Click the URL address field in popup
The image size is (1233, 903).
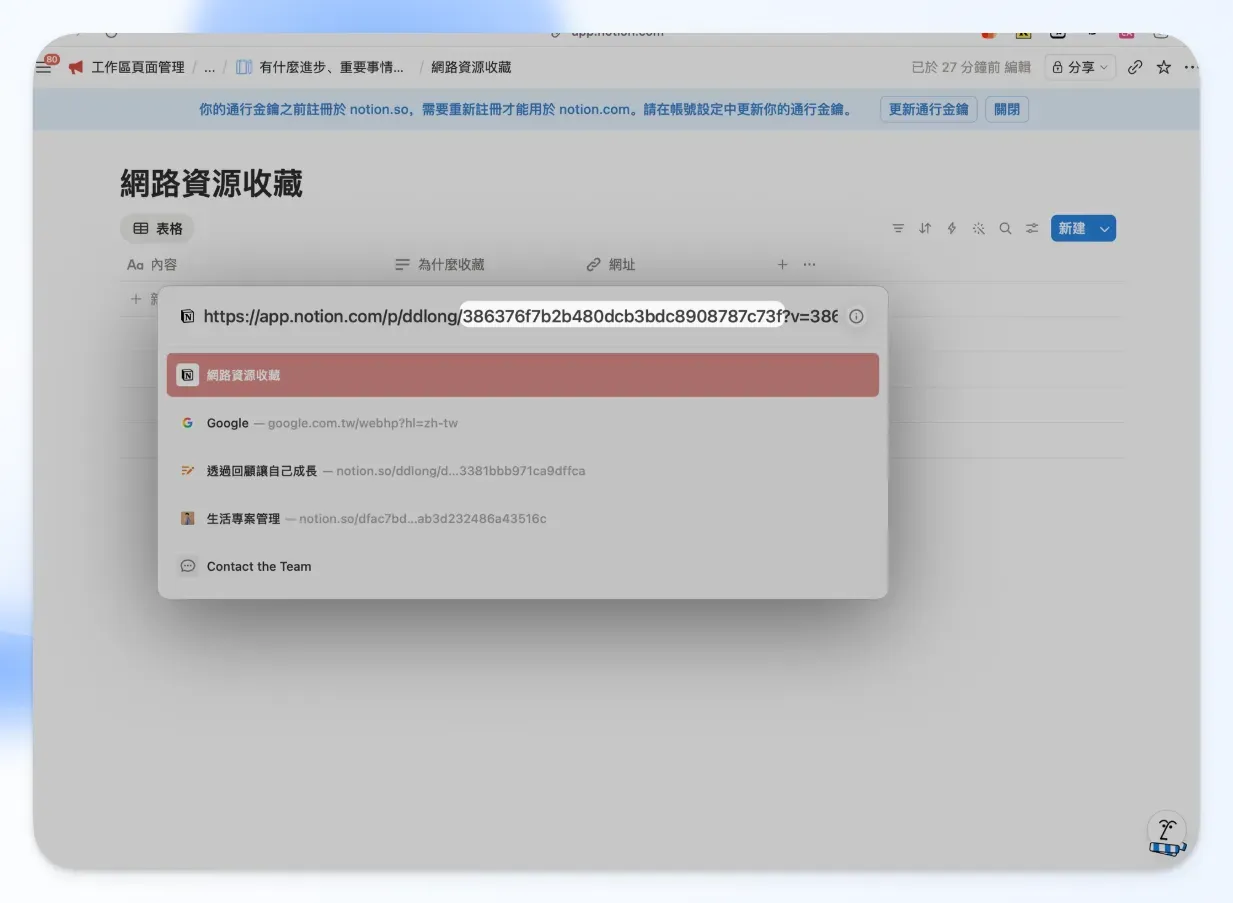pos(520,316)
